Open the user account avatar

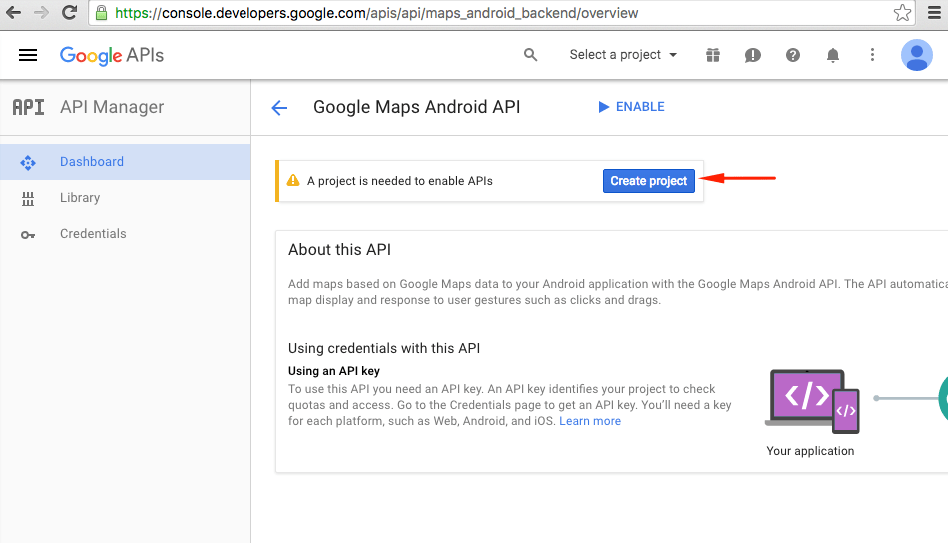pos(917,55)
